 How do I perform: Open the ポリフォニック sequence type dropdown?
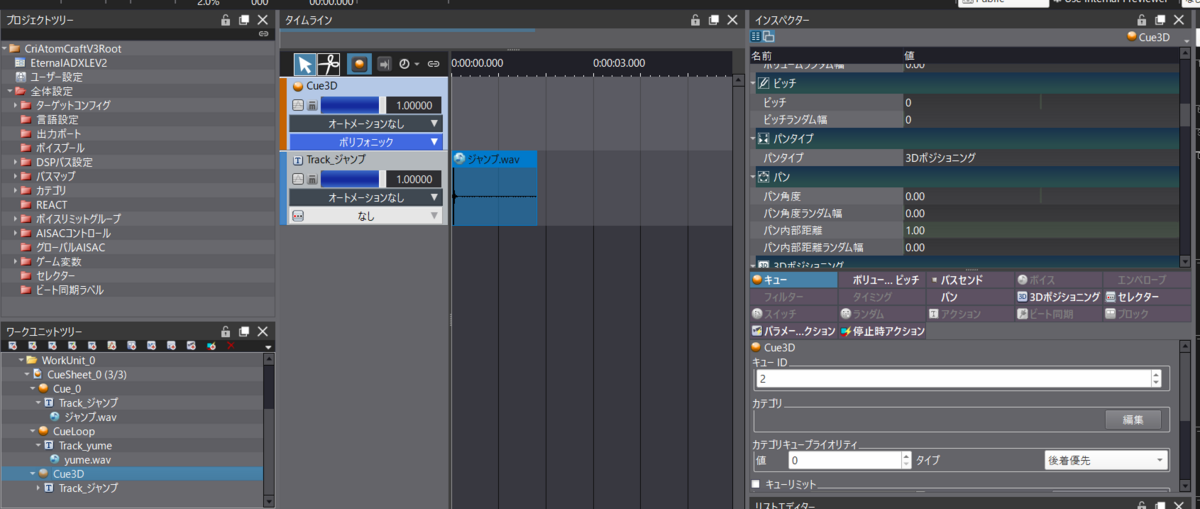coord(366,142)
